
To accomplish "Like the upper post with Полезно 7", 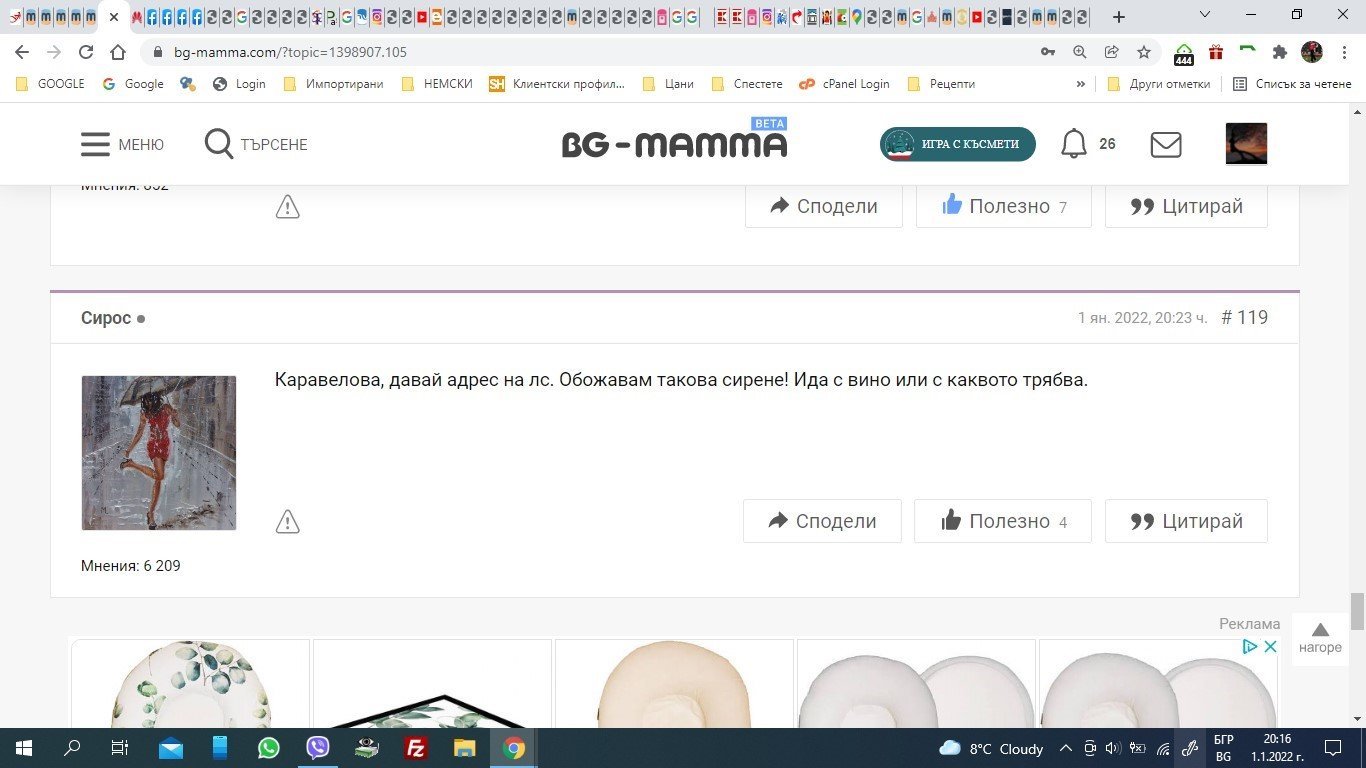I will click(x=1003, y=206).
